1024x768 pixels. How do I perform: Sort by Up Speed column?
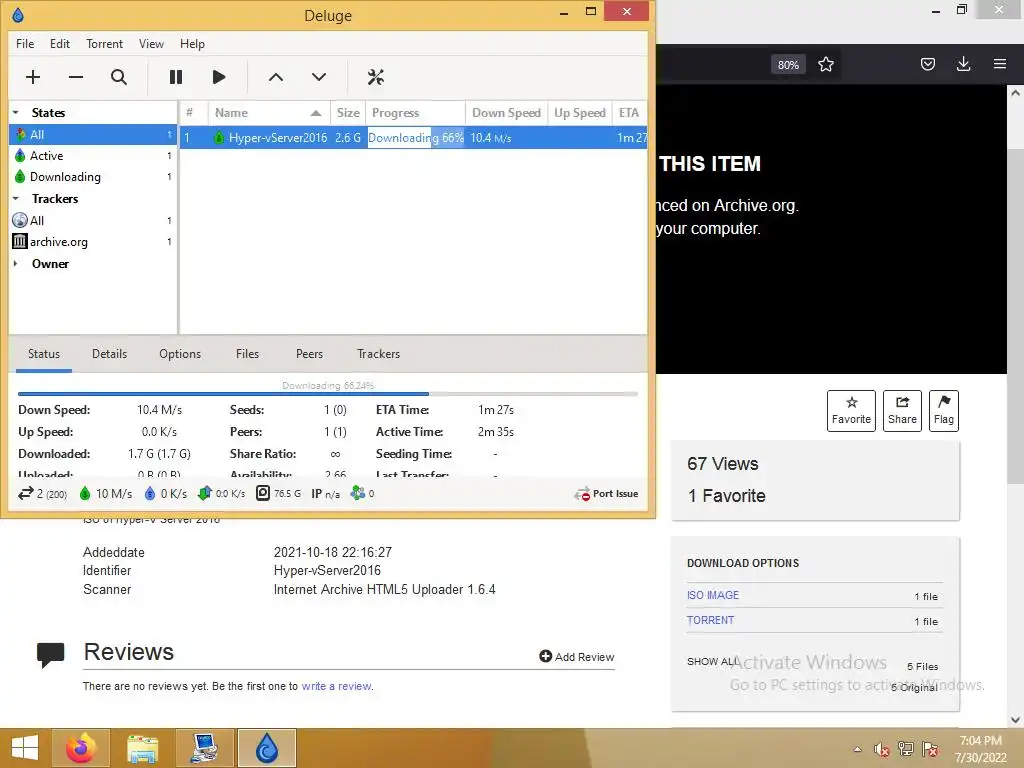pyautogui.click(x=580, y=112)
